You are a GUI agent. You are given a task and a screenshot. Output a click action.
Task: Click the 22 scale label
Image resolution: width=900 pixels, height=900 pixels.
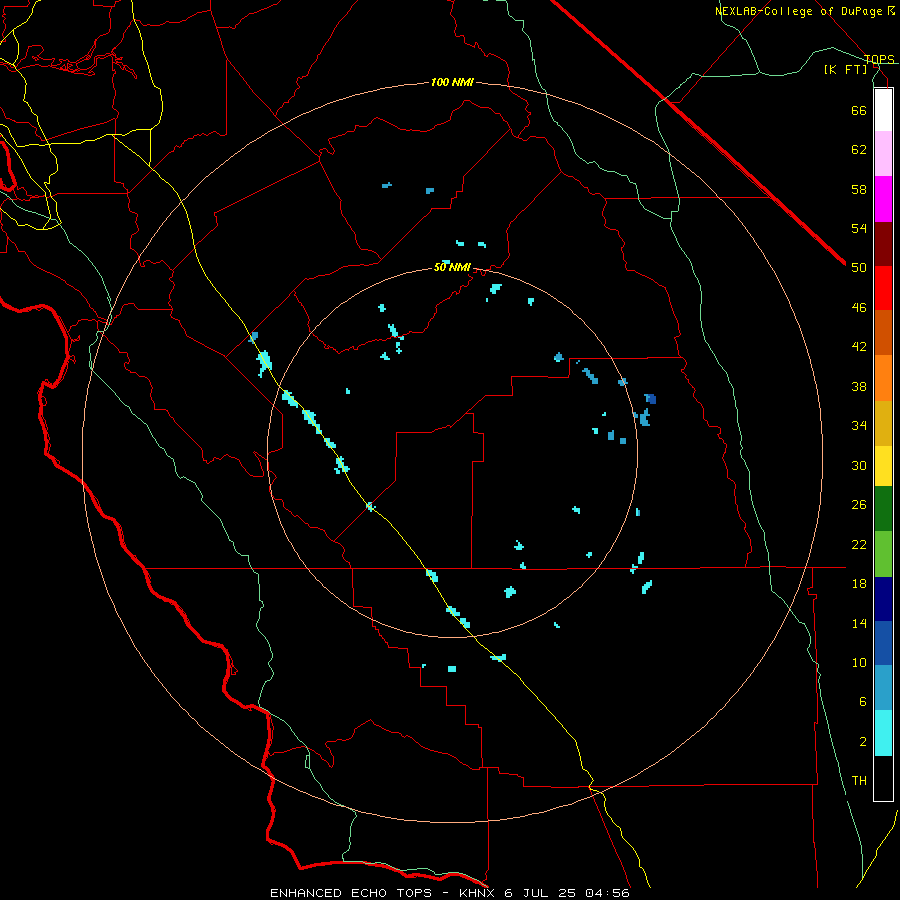point(859,545)
